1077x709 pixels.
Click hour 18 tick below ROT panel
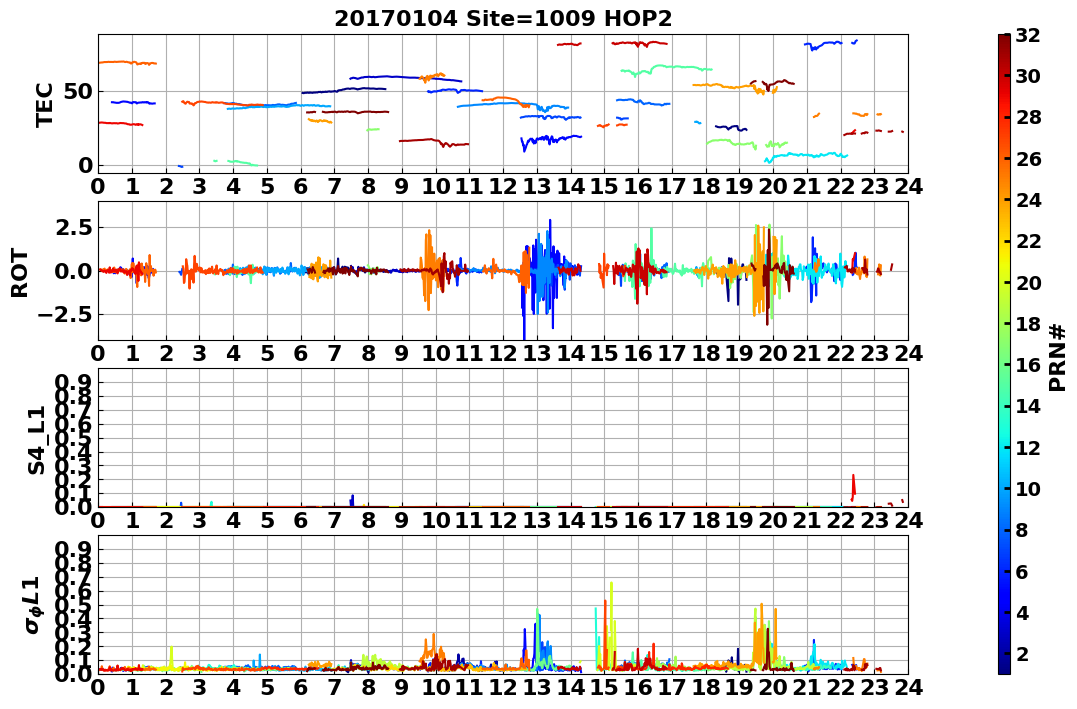point(705,353)
